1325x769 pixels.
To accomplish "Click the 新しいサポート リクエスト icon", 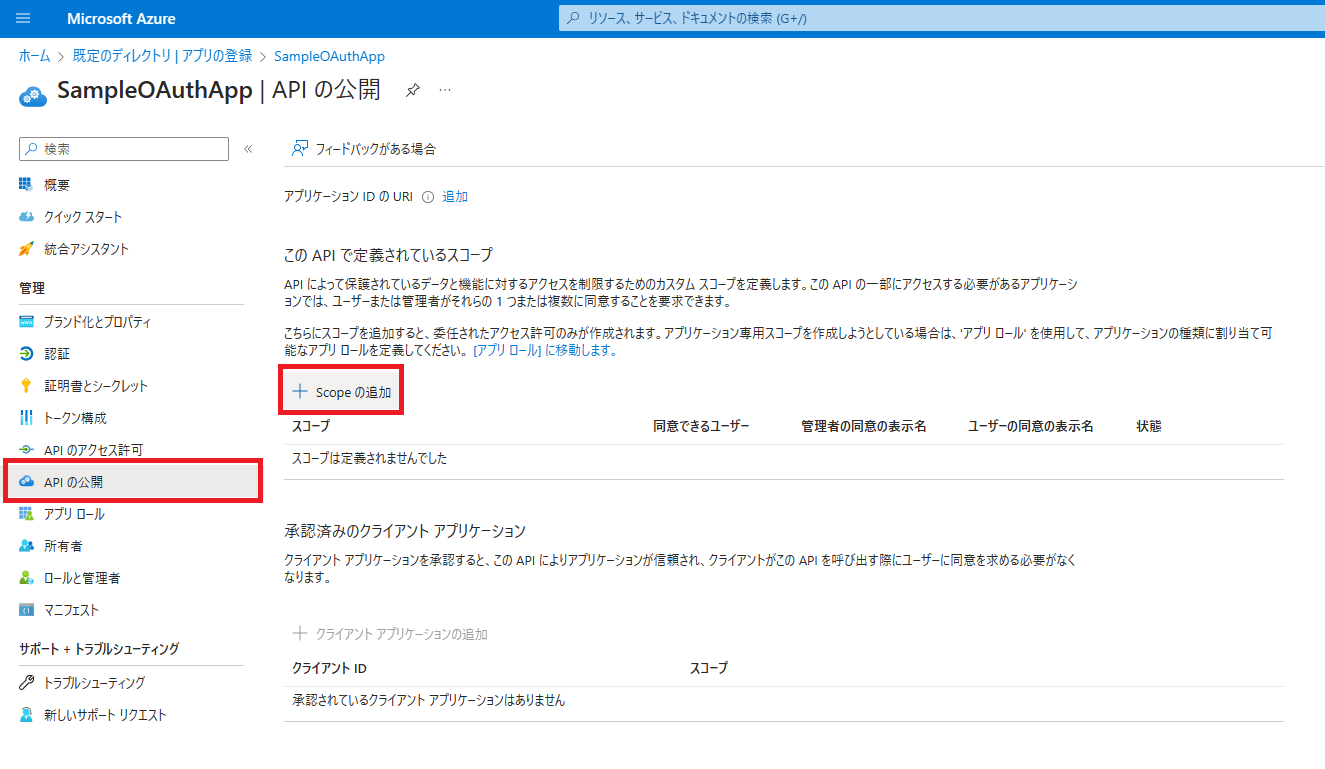I will tap(26, 715).
